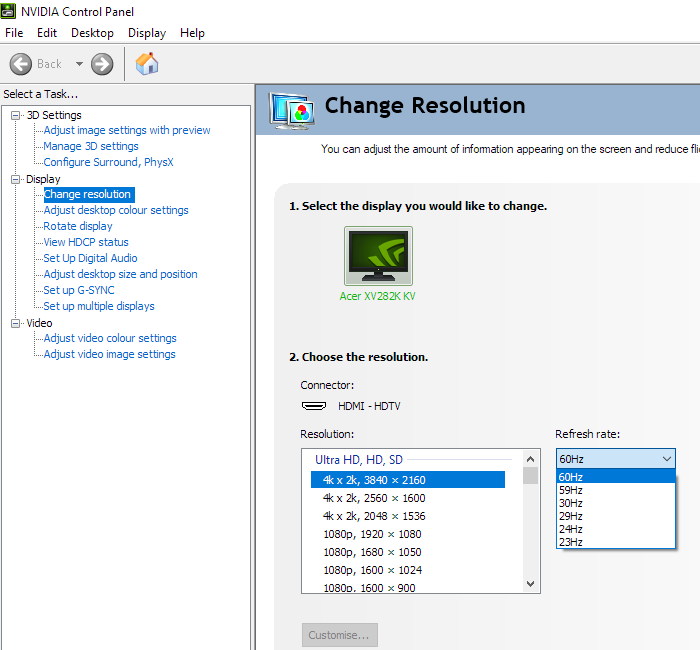Open Manage 3D settings
700x650 pixels.
[91, 146]
